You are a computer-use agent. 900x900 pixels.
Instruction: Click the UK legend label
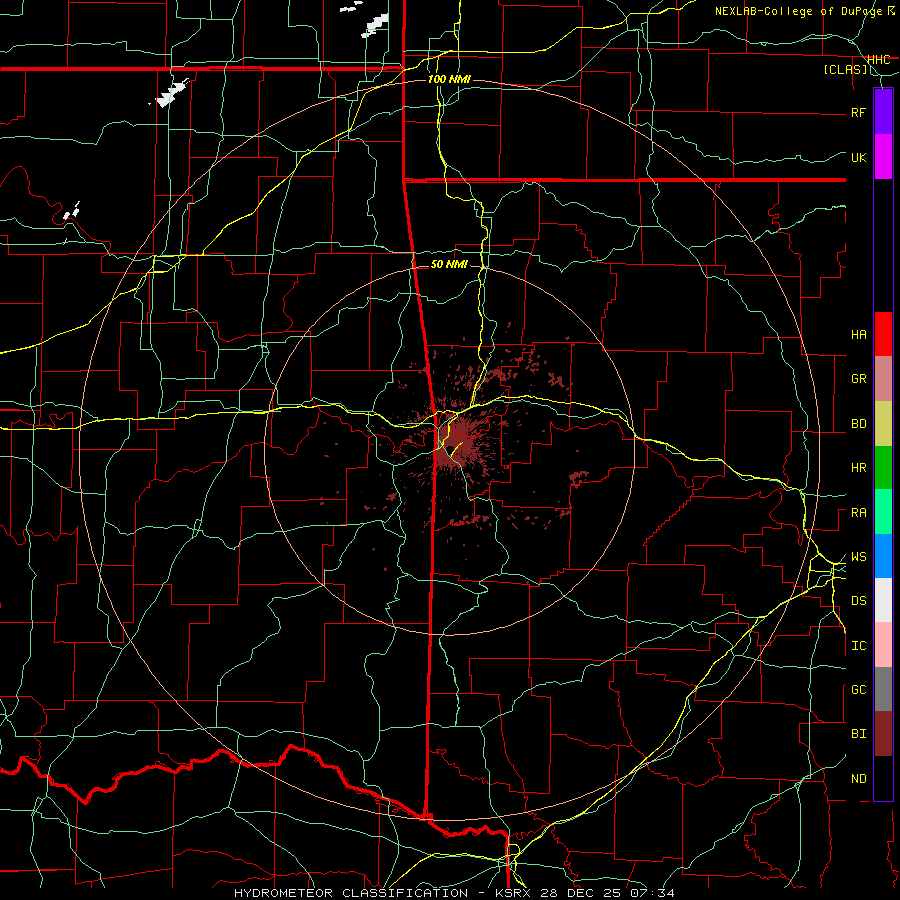[859, 157]
